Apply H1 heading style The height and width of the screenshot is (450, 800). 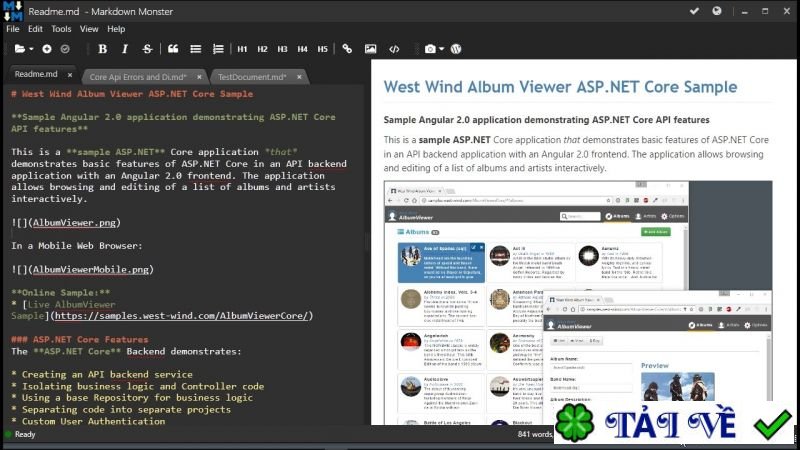pos(242,49)
